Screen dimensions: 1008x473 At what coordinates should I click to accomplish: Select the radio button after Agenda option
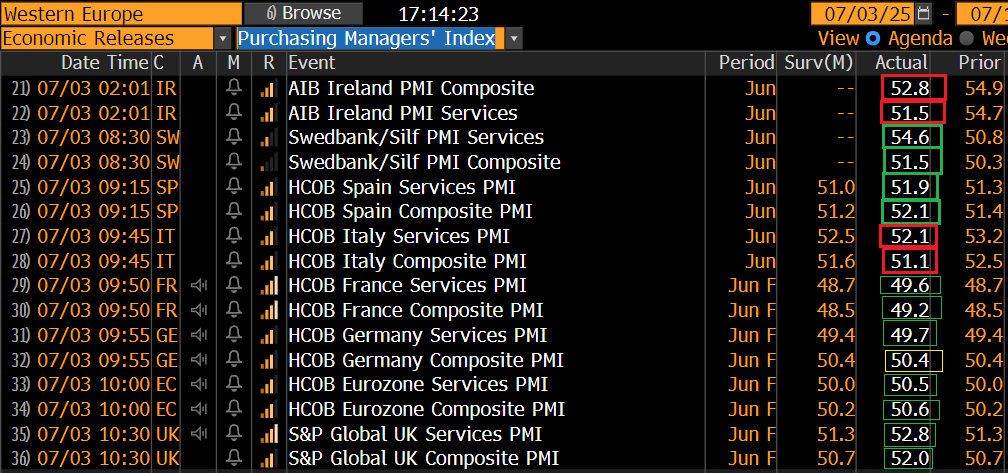pos(966,39)
